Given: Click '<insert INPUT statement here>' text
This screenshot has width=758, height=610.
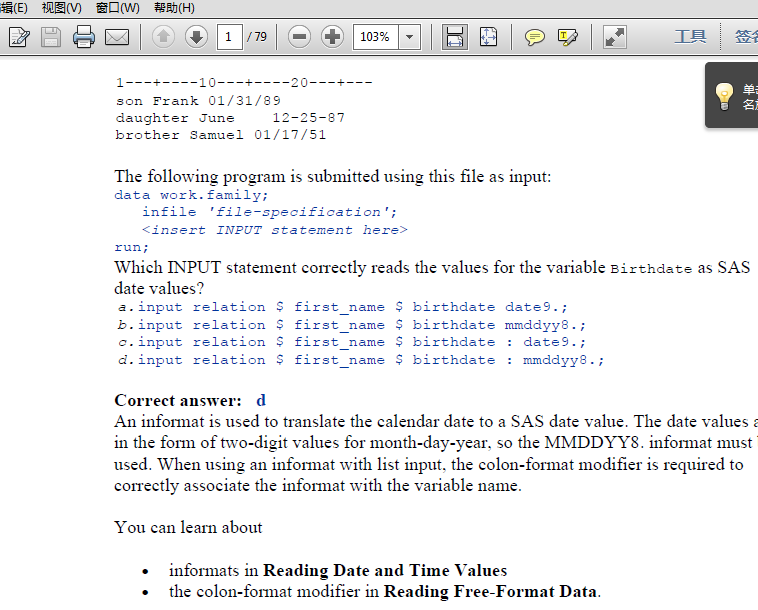Looking at the screenshot, I should click(275, 230).
